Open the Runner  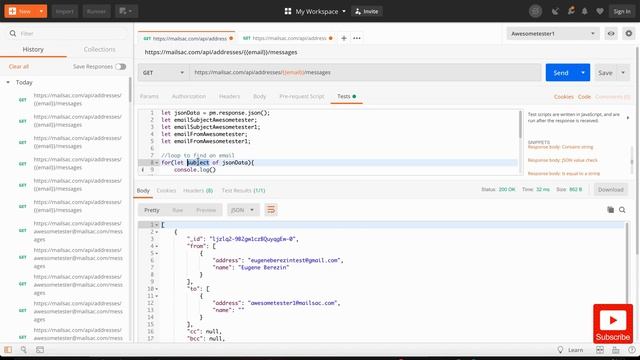(x=96, y=11)
